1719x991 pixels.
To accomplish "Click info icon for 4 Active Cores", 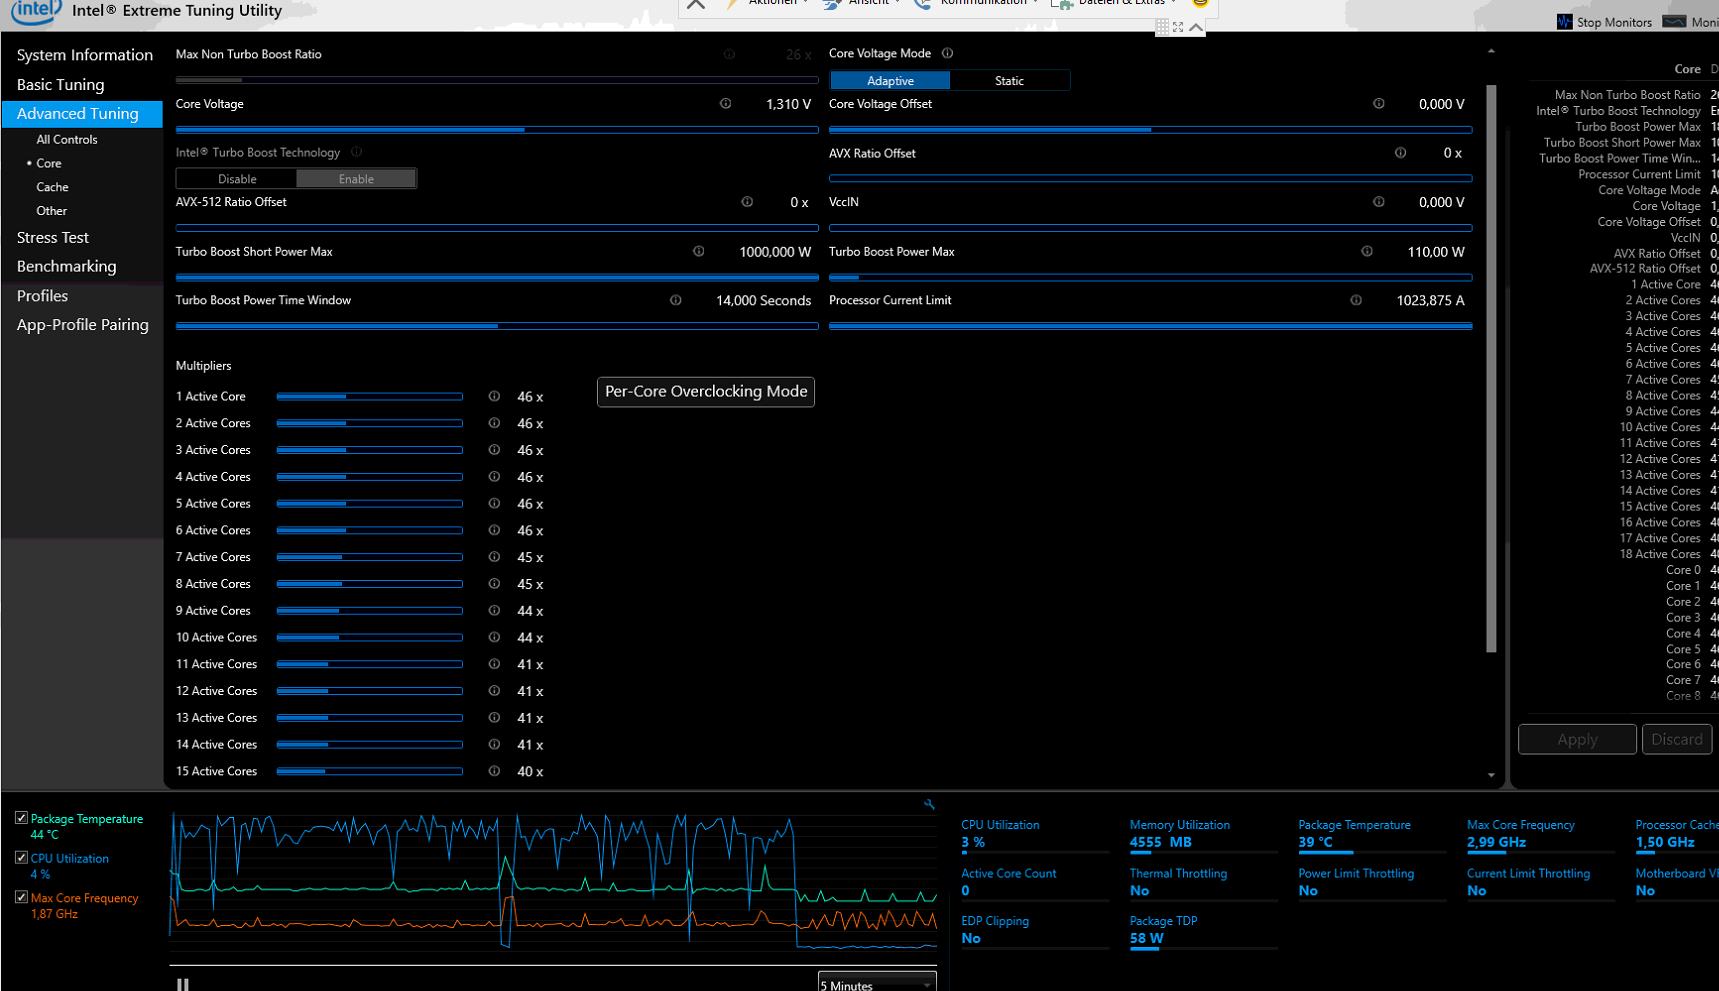I will (494, 477).
